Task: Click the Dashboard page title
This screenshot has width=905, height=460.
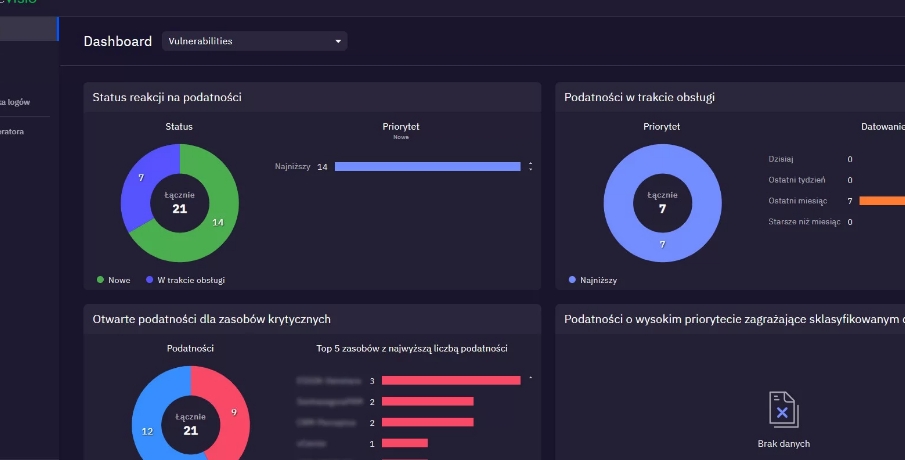Action: (117, 41)
